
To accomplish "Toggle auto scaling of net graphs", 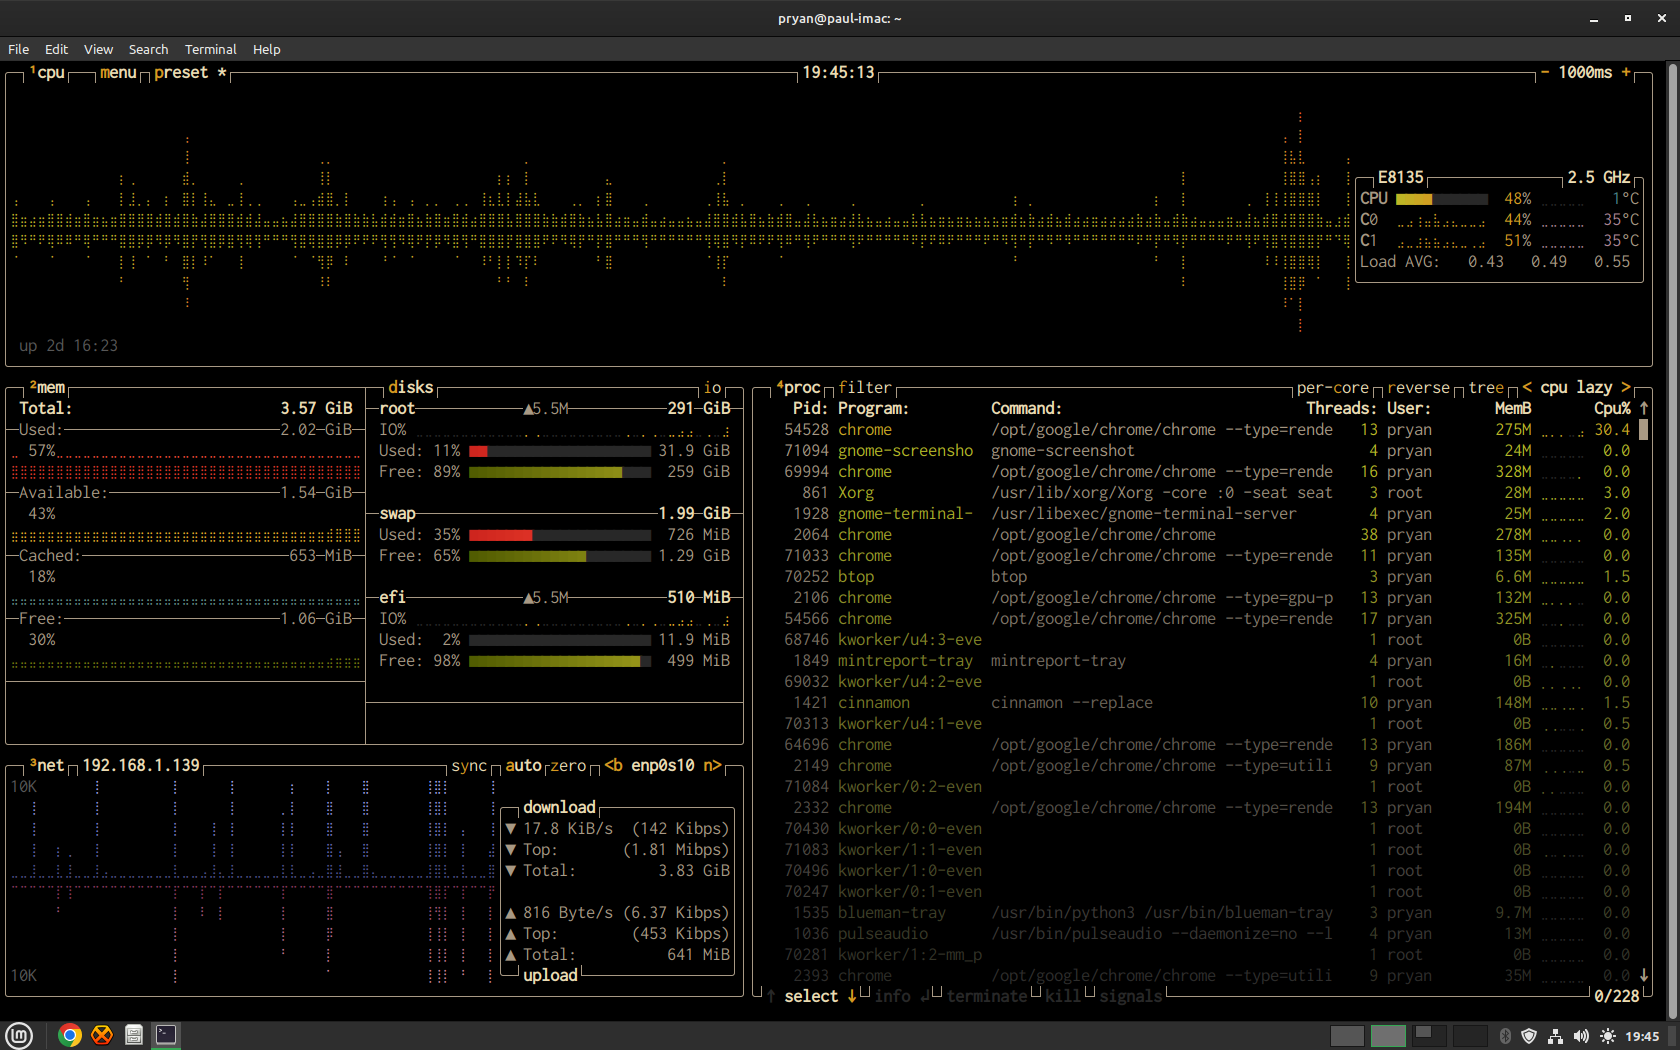I will click(x=523, y=765).
